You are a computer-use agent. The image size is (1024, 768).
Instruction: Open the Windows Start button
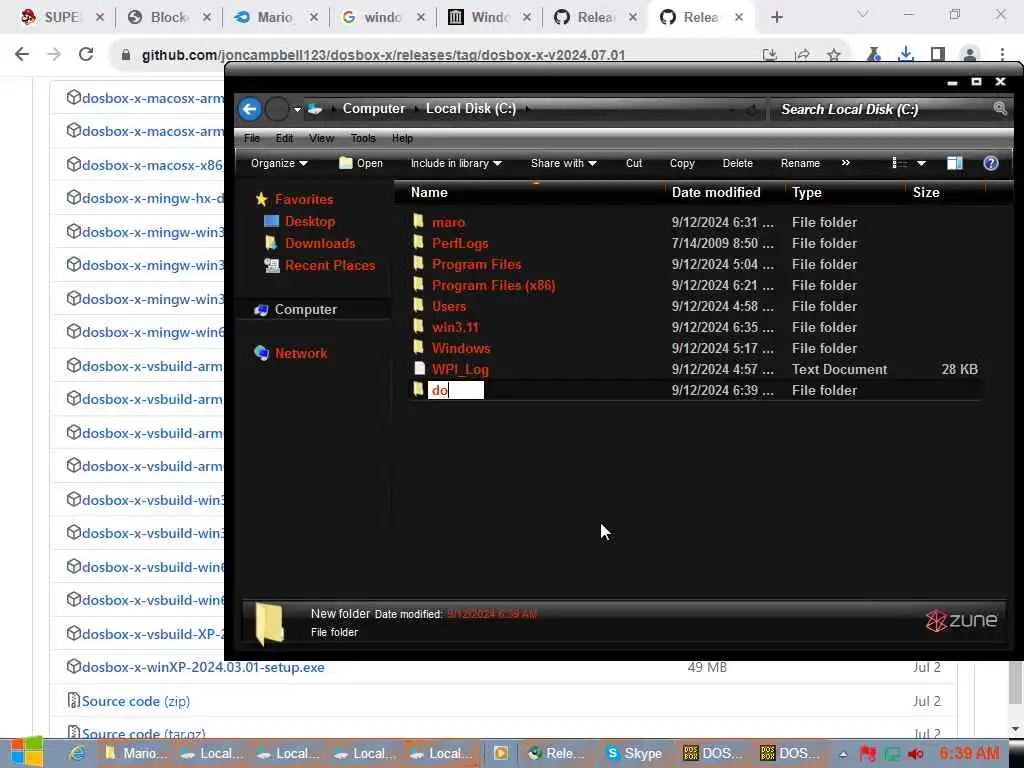26,752
